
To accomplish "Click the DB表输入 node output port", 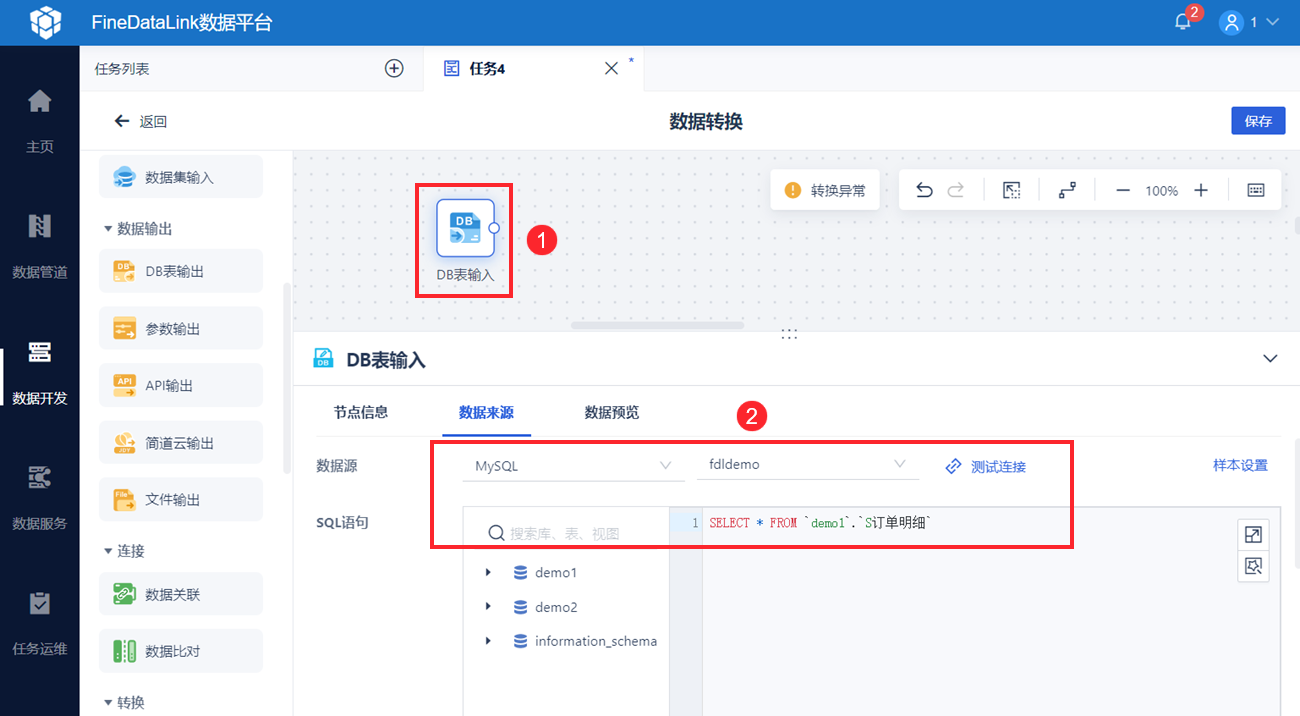I will [x=494, y=228].
